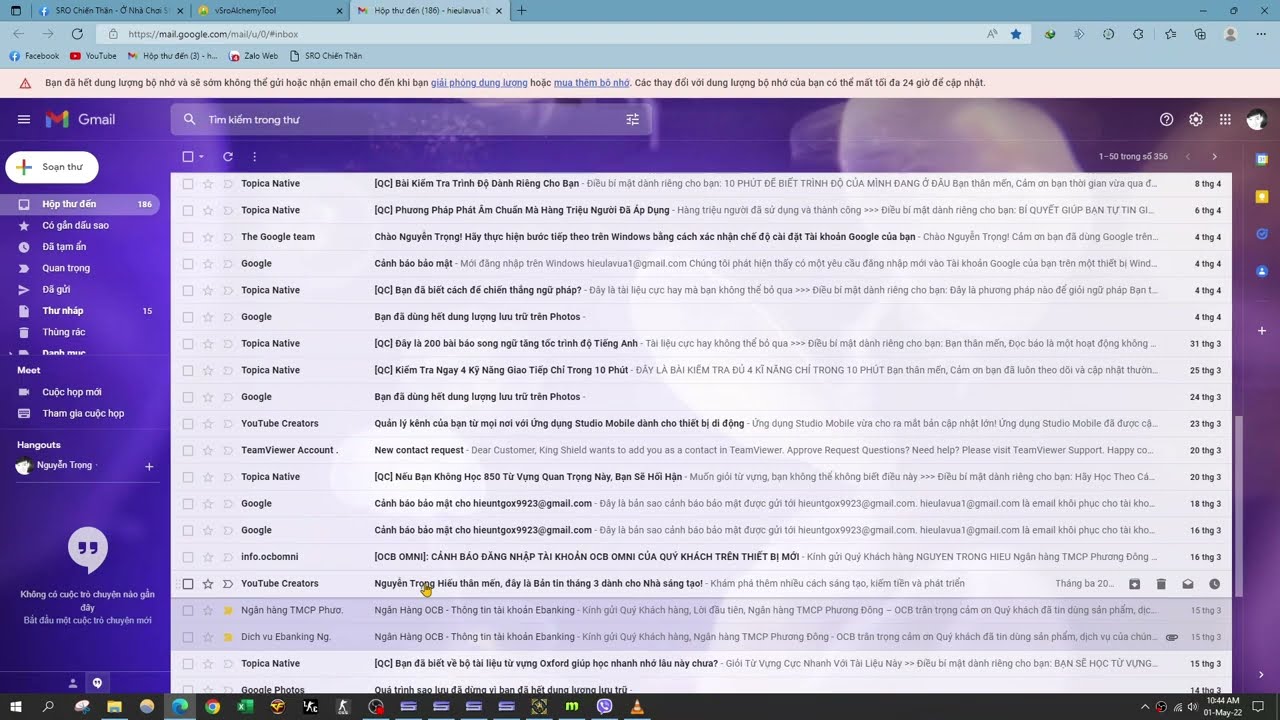Click the browser address bar URL

tap(214, 34)
